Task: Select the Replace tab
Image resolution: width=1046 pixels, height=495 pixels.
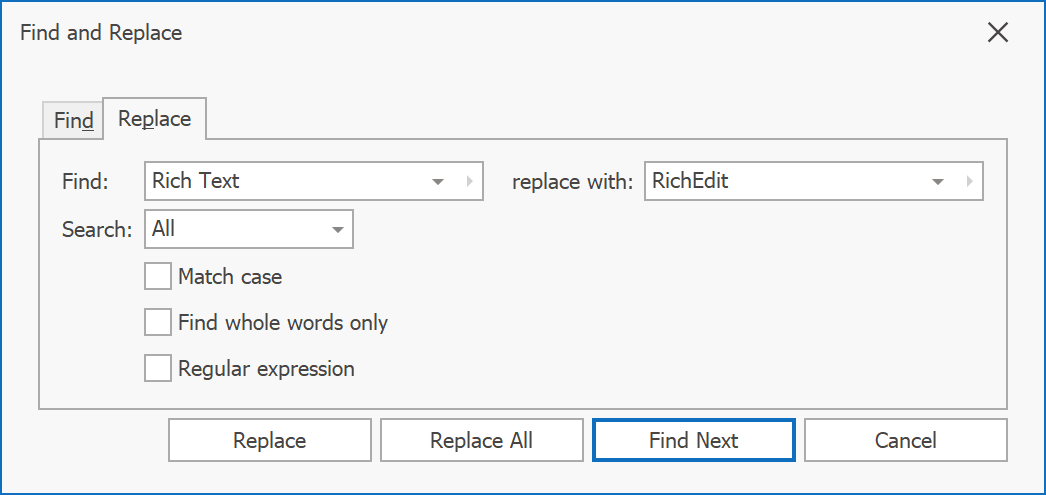Action: click(154, 119)
